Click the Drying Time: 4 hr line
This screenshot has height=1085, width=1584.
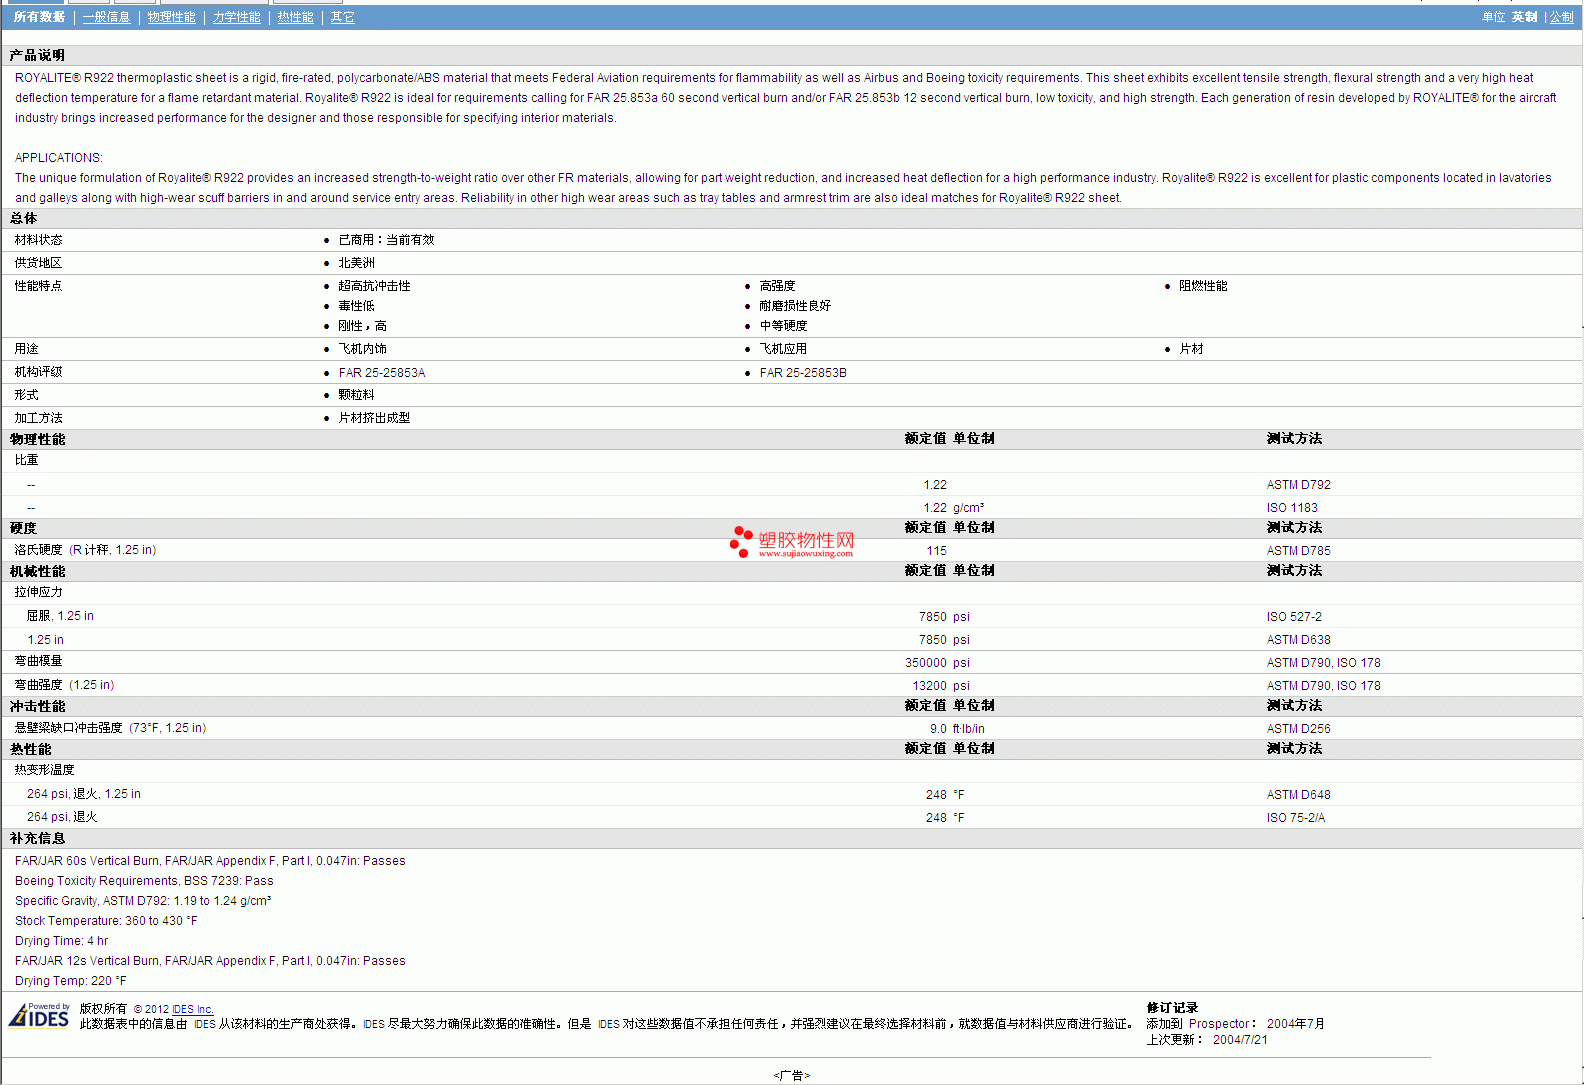[61, 941]
